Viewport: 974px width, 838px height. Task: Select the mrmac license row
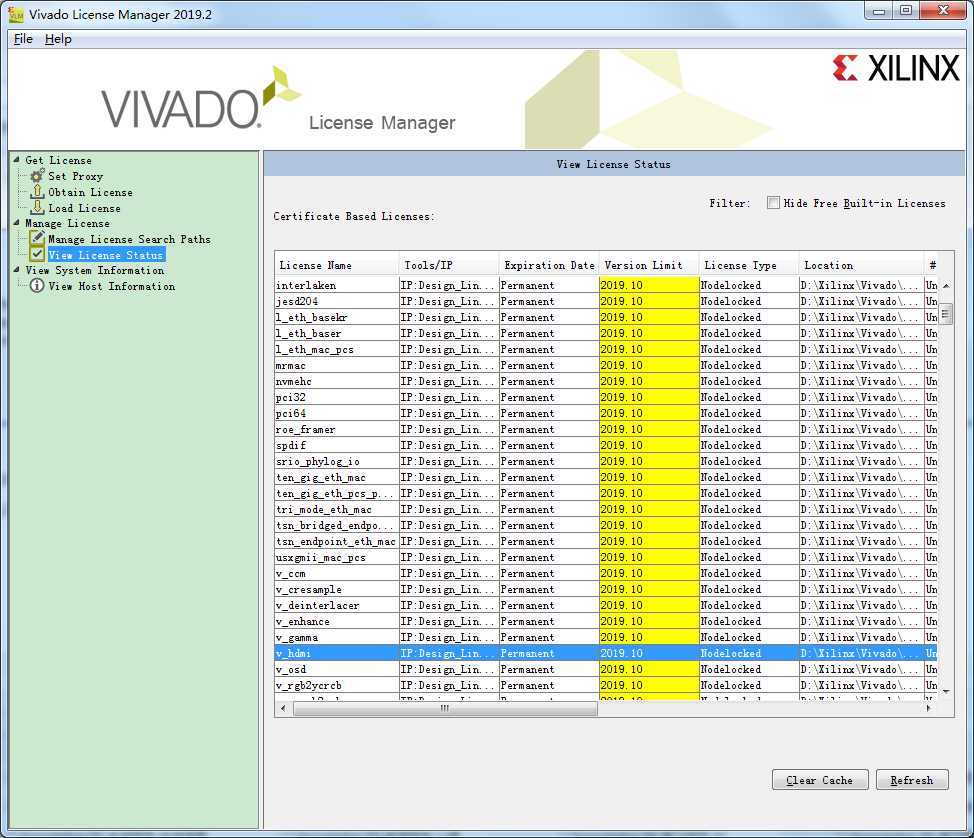click(606, 365)
